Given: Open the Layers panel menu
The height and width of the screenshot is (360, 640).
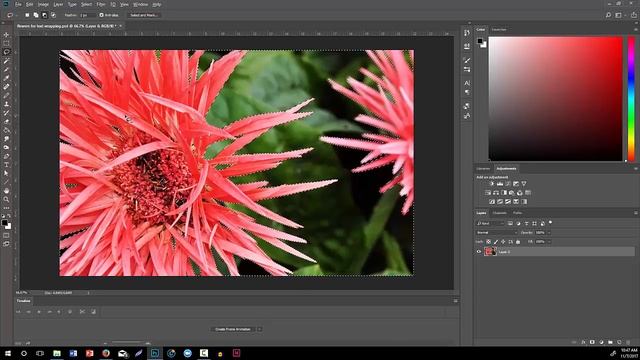Looking at the screenshot, I should (x=636, y=213).
